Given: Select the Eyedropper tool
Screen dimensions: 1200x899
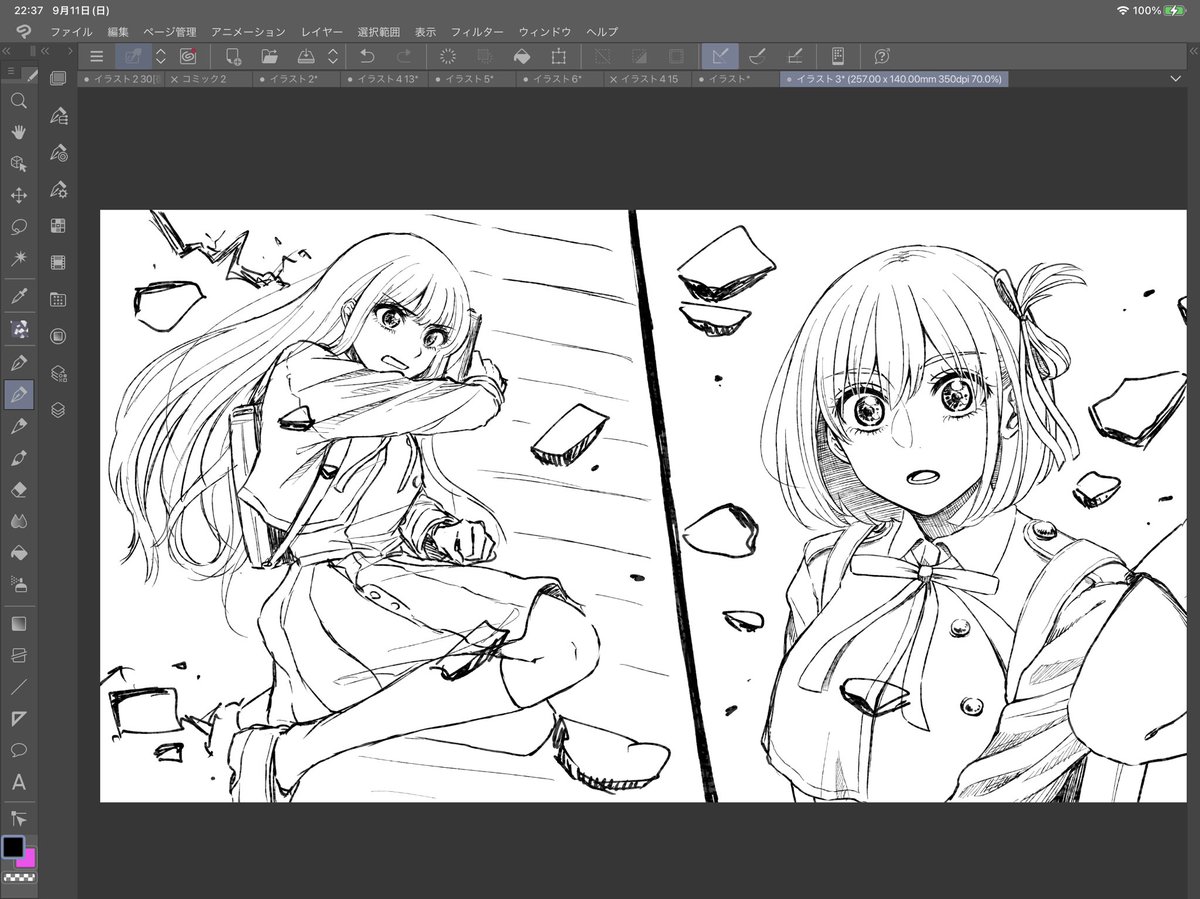Looking at the screenshot, I should pyautogui.click(x=18, y=295).
